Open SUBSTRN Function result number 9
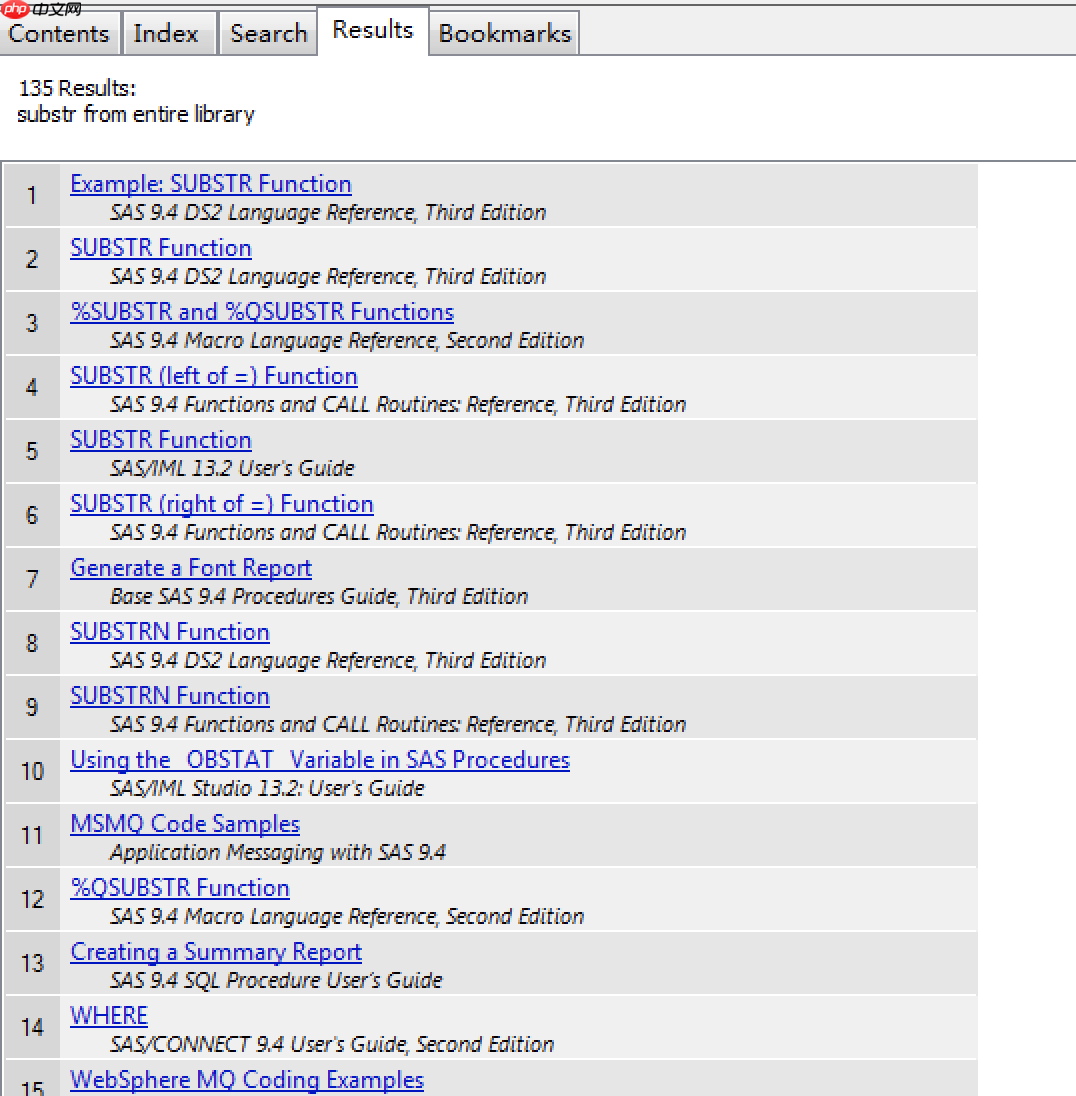Image resolution: width=1076 pixels, height=1096 pixels. pos(170,695)
